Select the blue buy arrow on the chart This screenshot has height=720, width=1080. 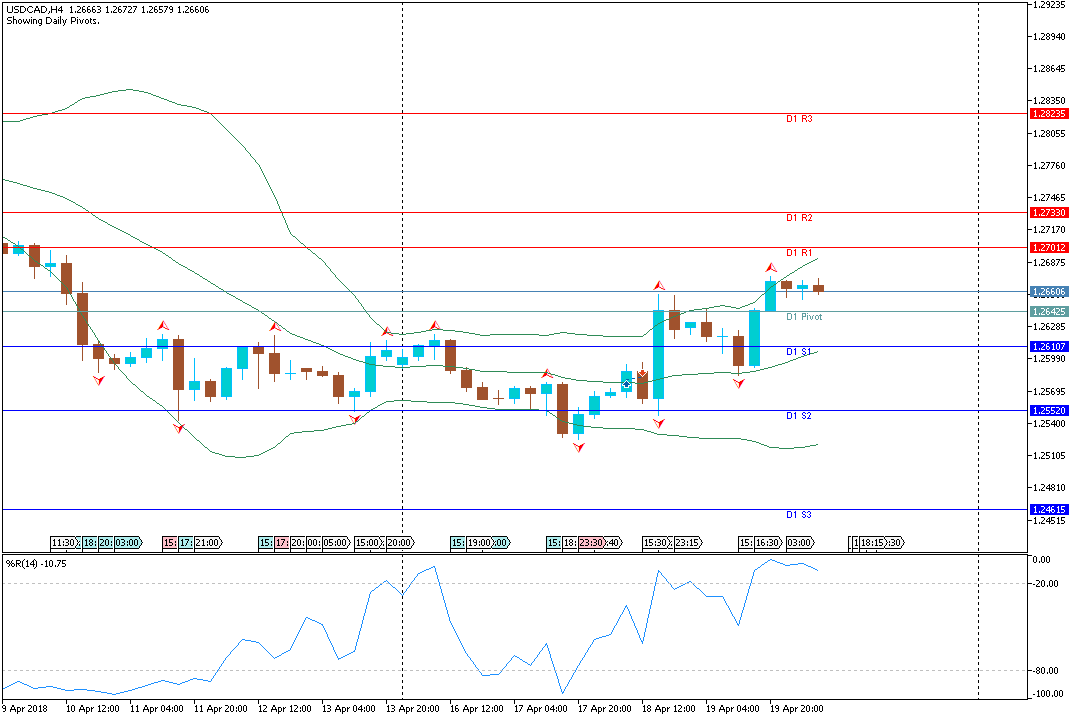(626, 384)
